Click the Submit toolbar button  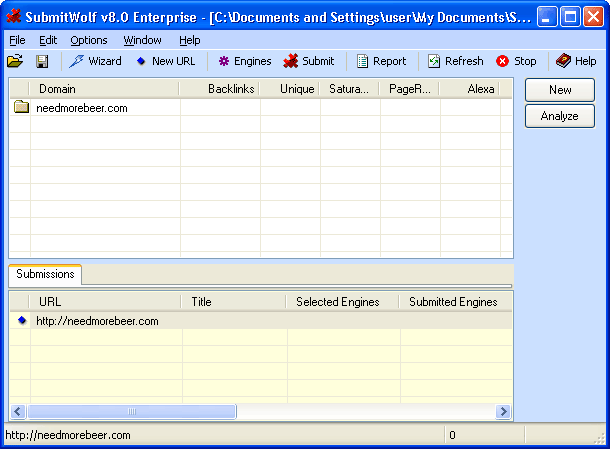point(309,61)
